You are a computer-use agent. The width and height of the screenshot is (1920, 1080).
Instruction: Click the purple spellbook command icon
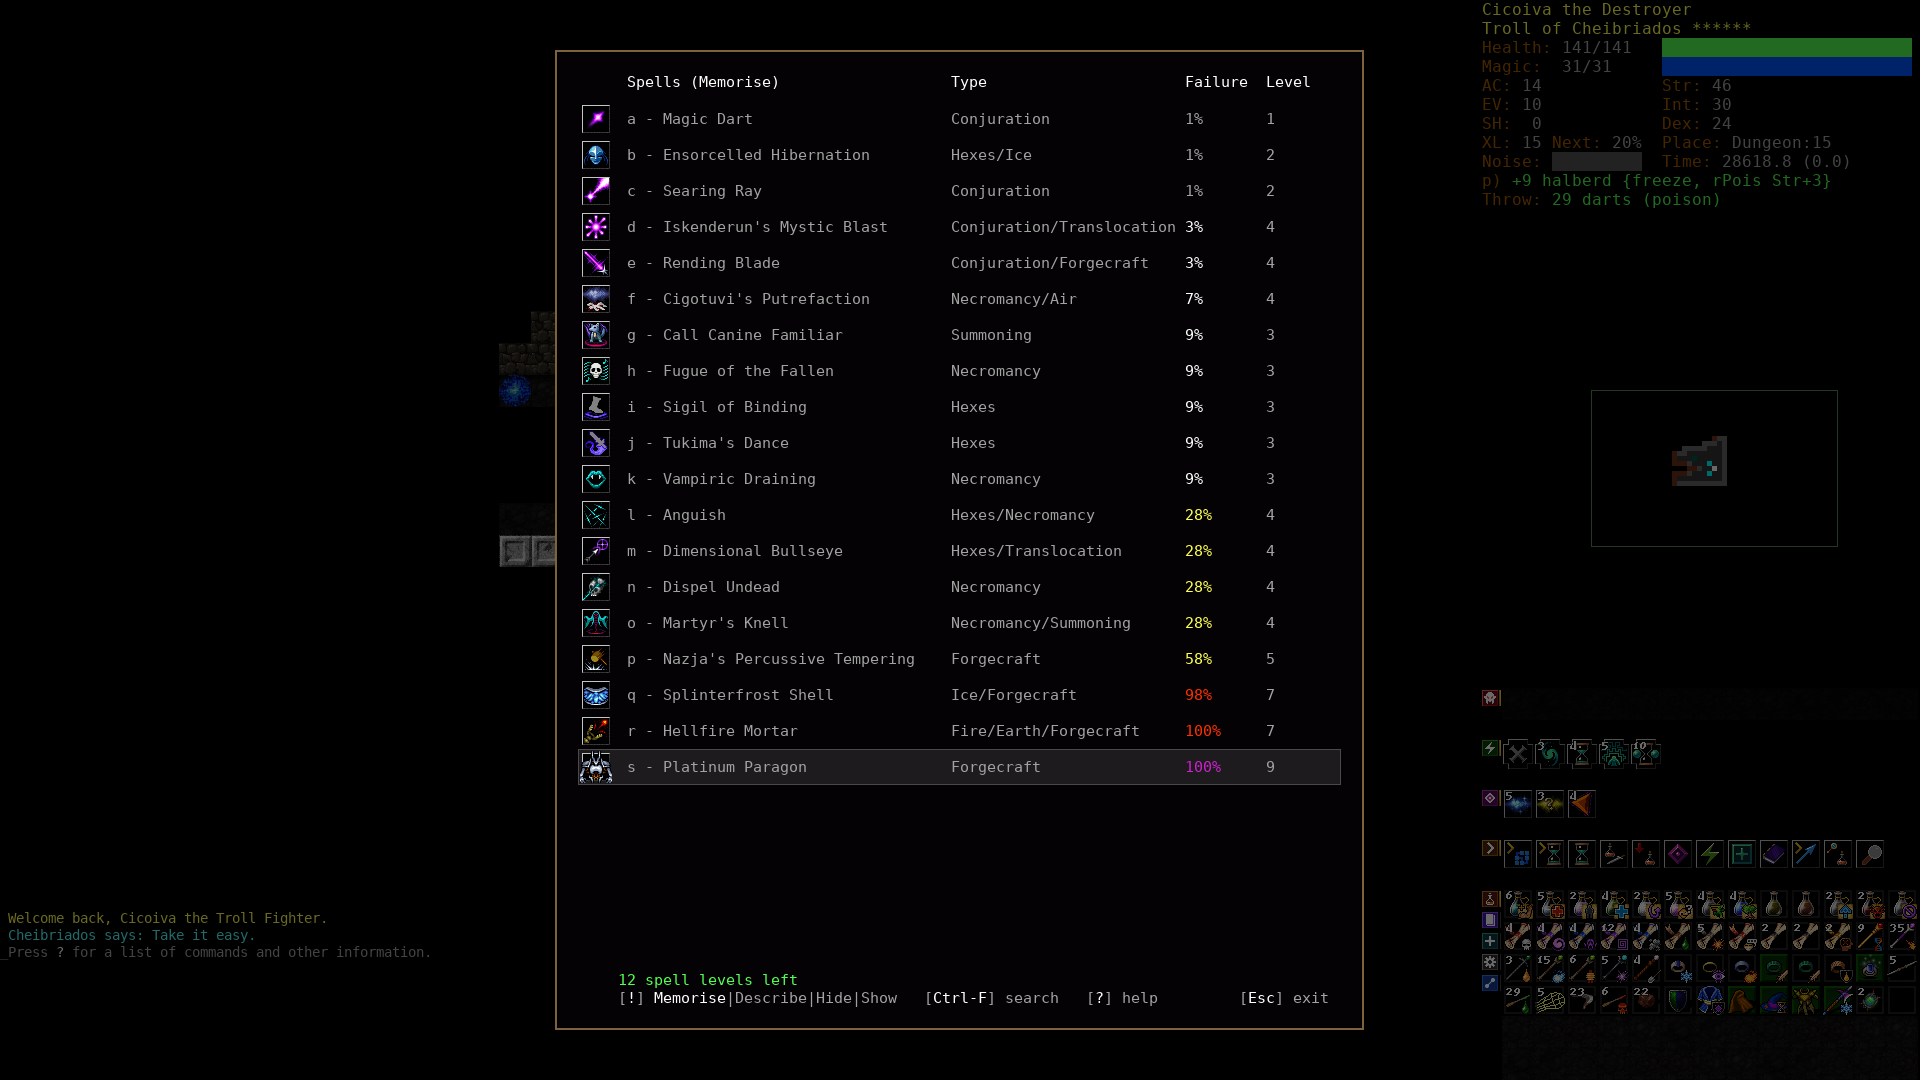1774,854
